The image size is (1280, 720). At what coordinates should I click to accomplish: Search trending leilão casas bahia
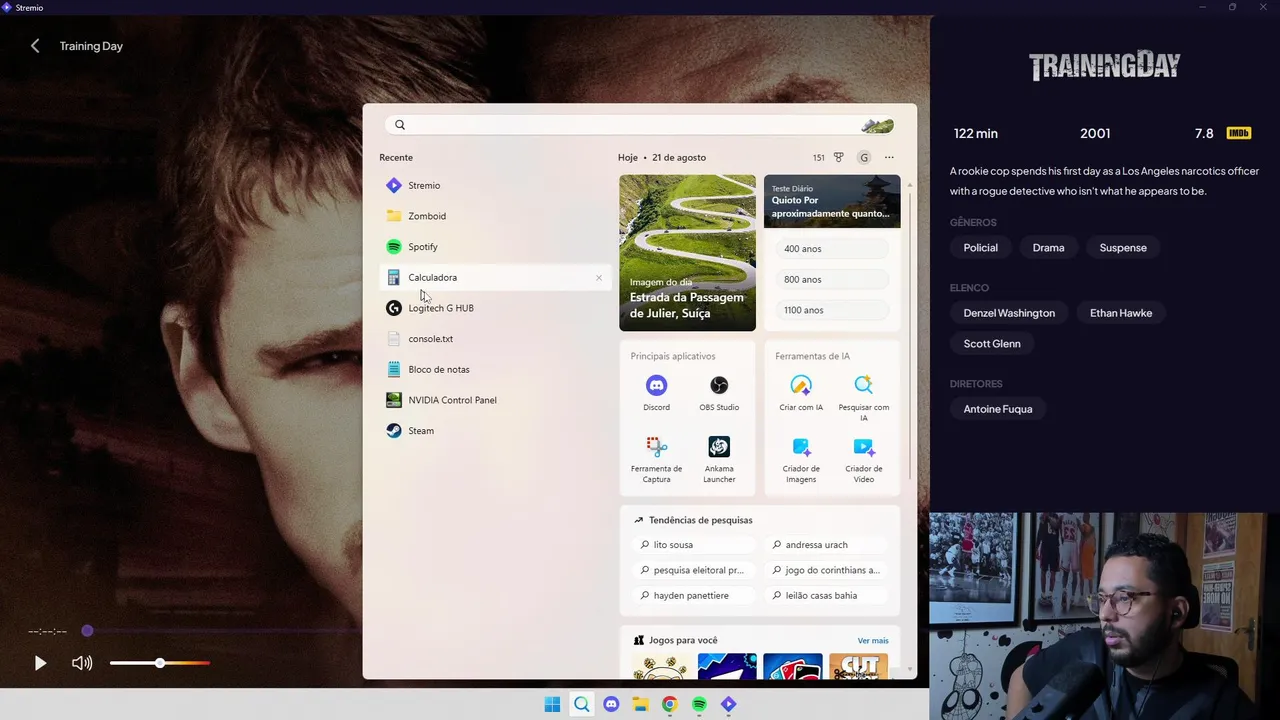tap(826, 596)
